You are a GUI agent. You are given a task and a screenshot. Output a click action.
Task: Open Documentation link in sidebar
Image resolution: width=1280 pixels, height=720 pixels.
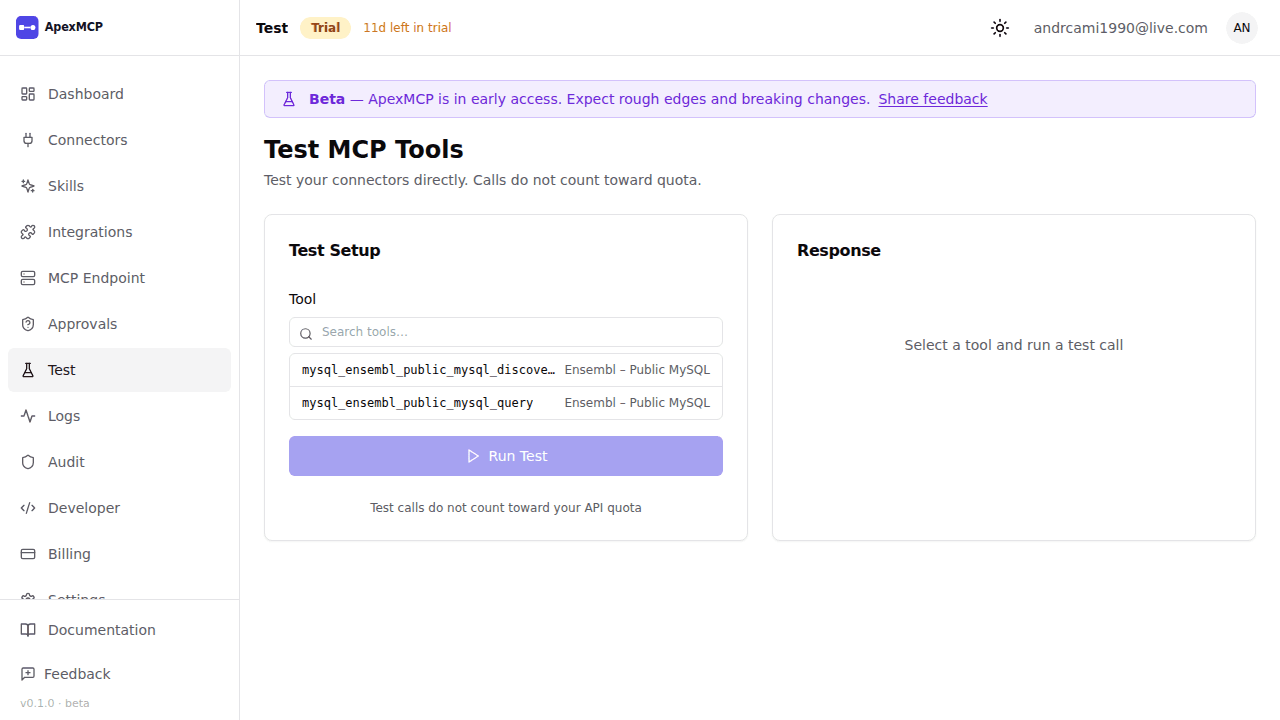pos(119,630)
